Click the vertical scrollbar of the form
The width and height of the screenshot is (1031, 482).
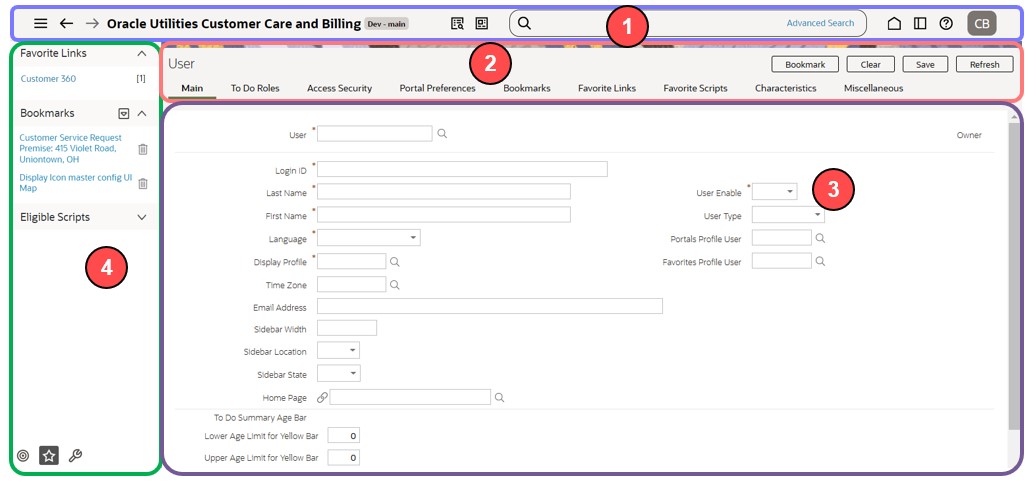click(x=1015, y=276)
